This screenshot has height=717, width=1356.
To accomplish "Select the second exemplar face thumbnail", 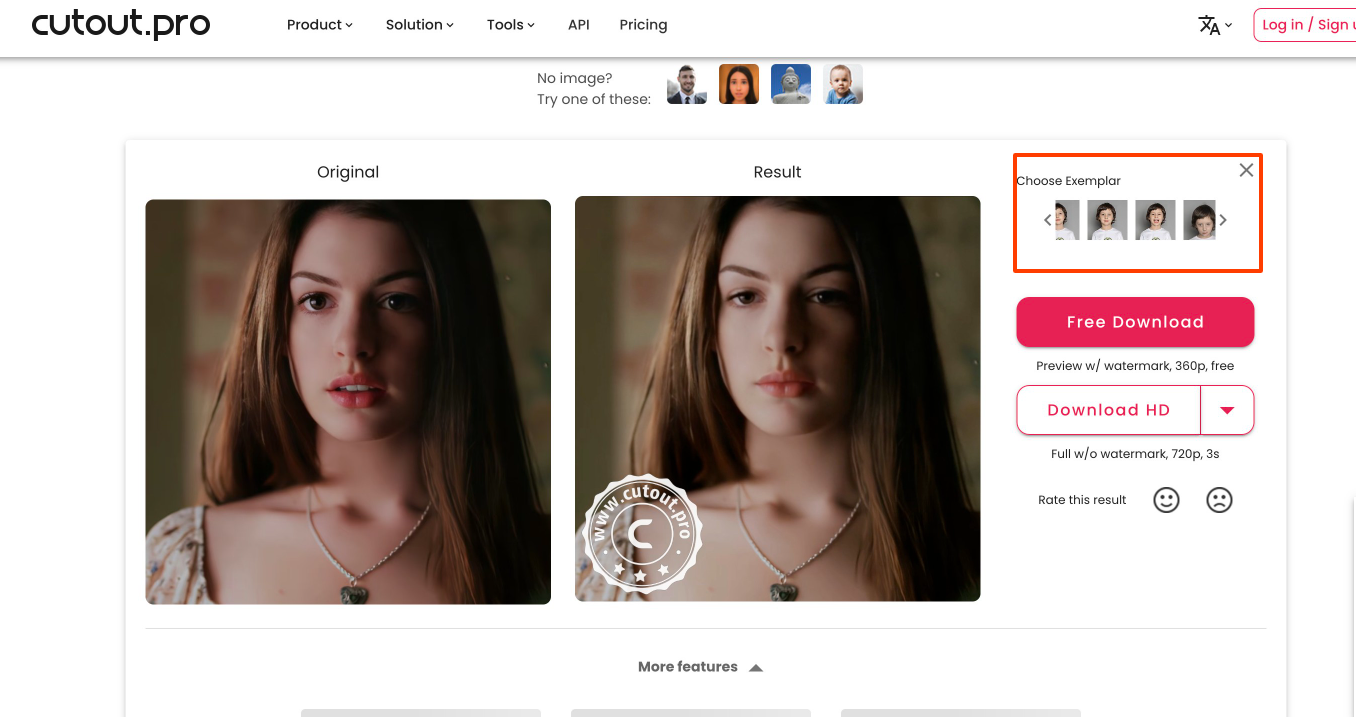I will (x=1108, y=220).
